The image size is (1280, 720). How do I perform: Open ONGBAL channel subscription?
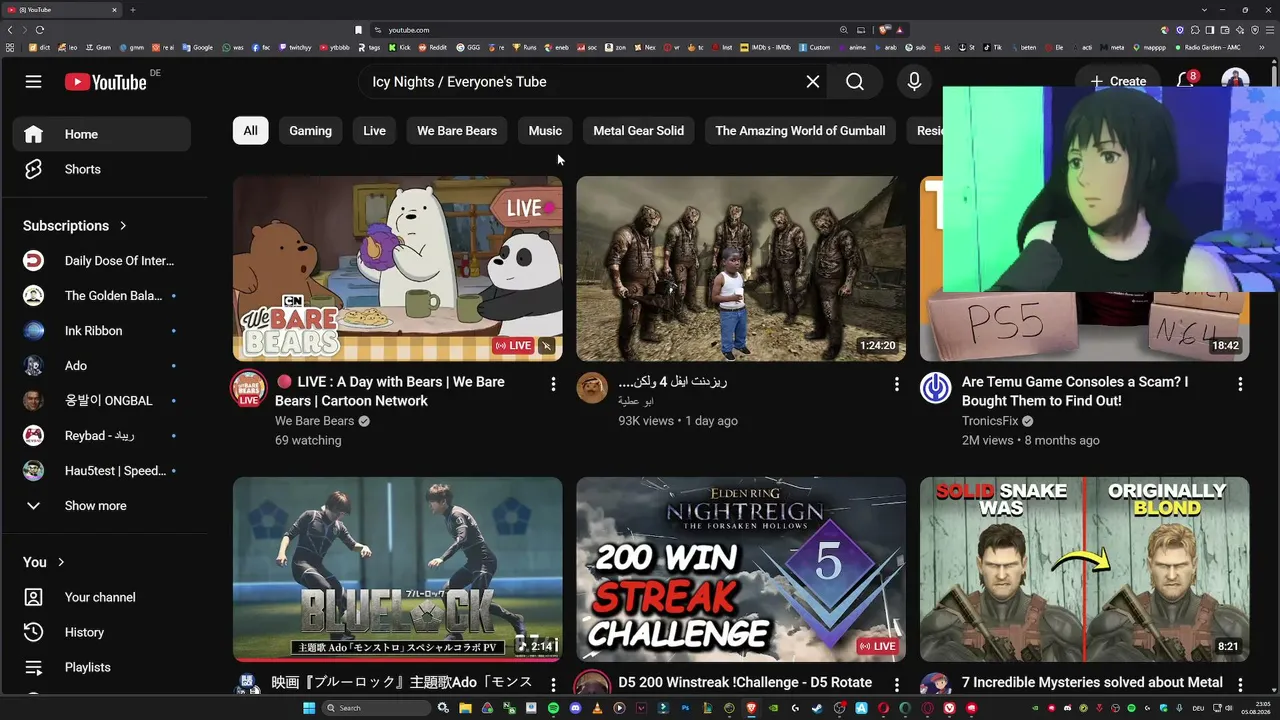click(x=101, y=401)
